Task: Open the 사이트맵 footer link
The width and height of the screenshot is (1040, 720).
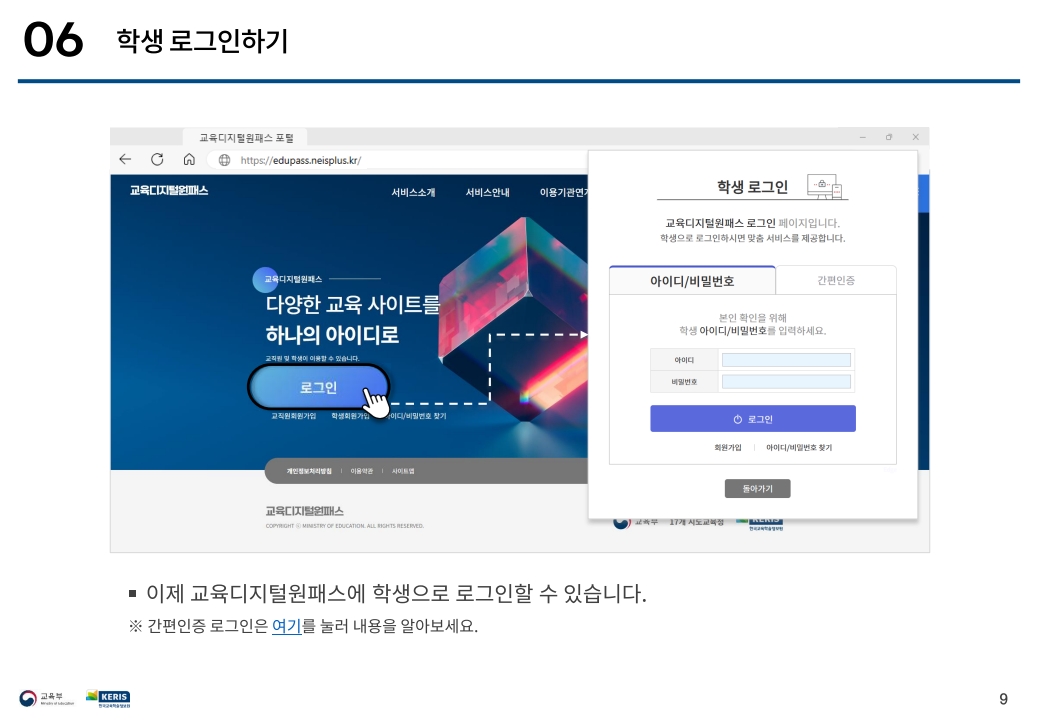Action: click(x=403, y=471)
